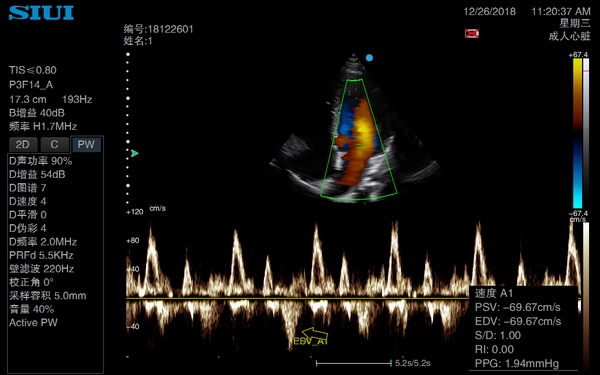Screen dimensions: 600x375
Task: Select the 壁滤波 220Hz wall filter setting
Action: point(41,269)
